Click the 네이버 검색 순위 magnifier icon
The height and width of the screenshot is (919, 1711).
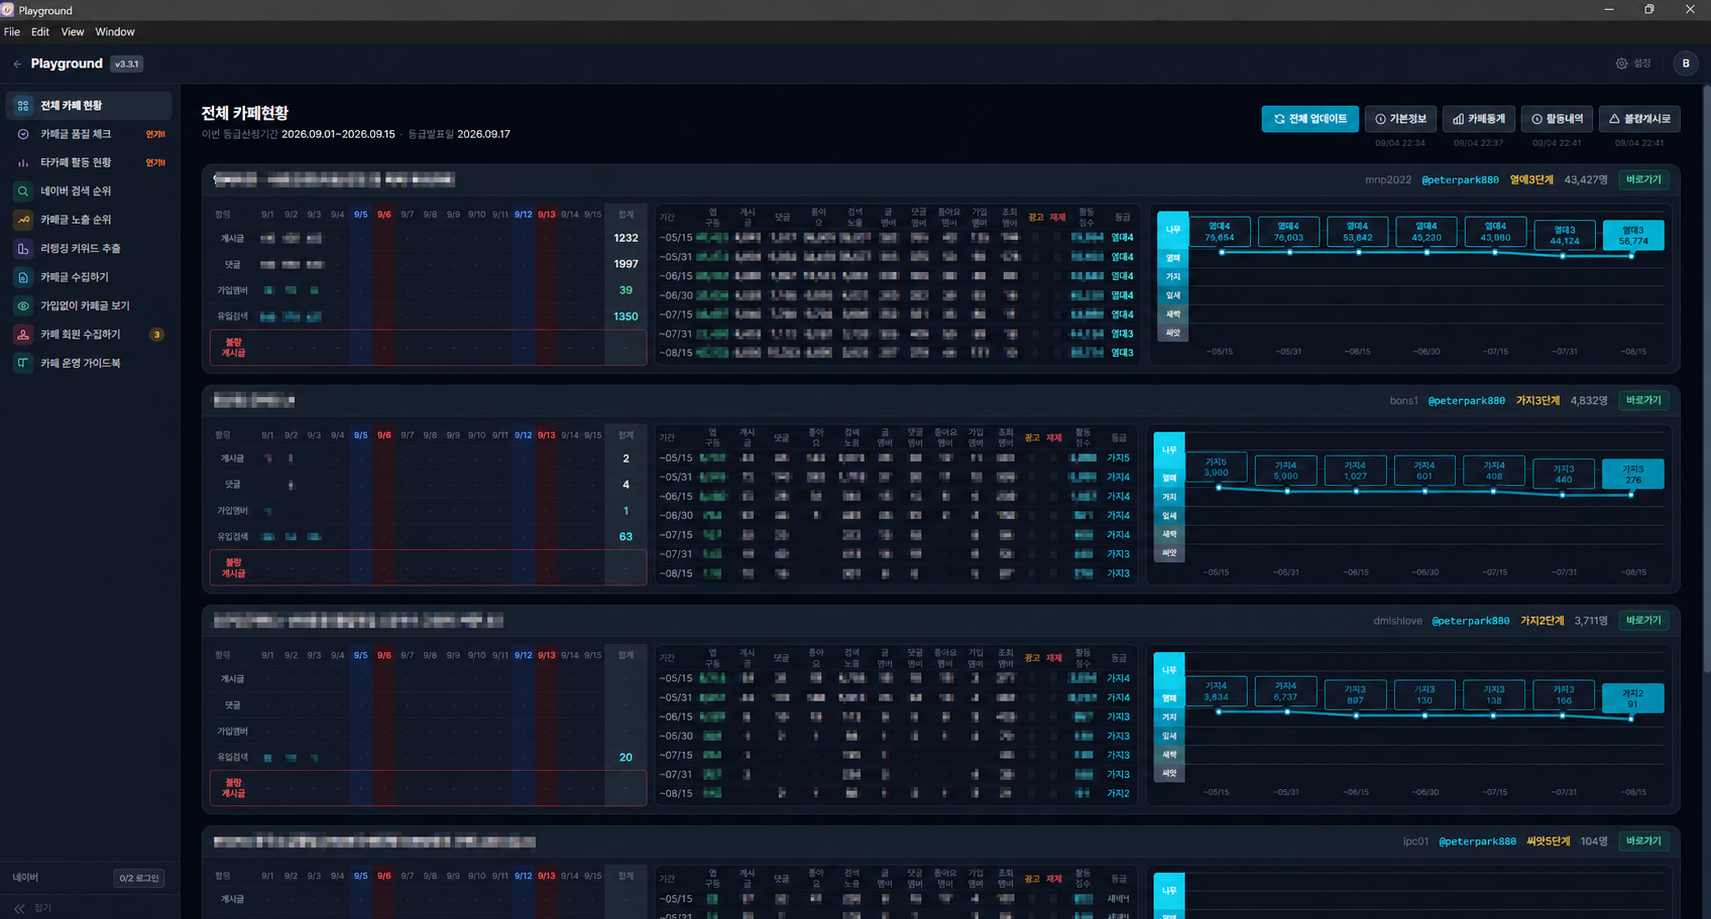[x=23, y=191]
